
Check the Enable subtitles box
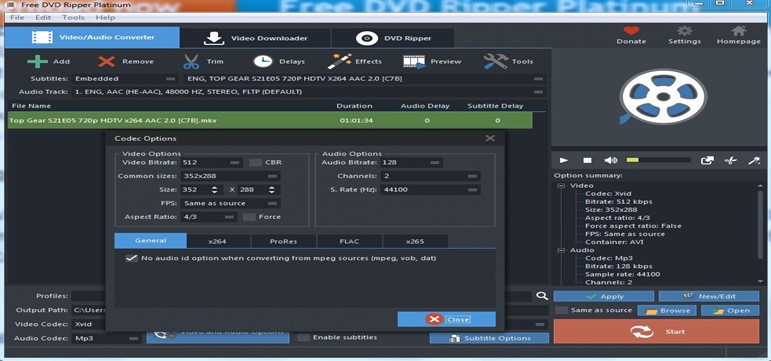[304, 337]
